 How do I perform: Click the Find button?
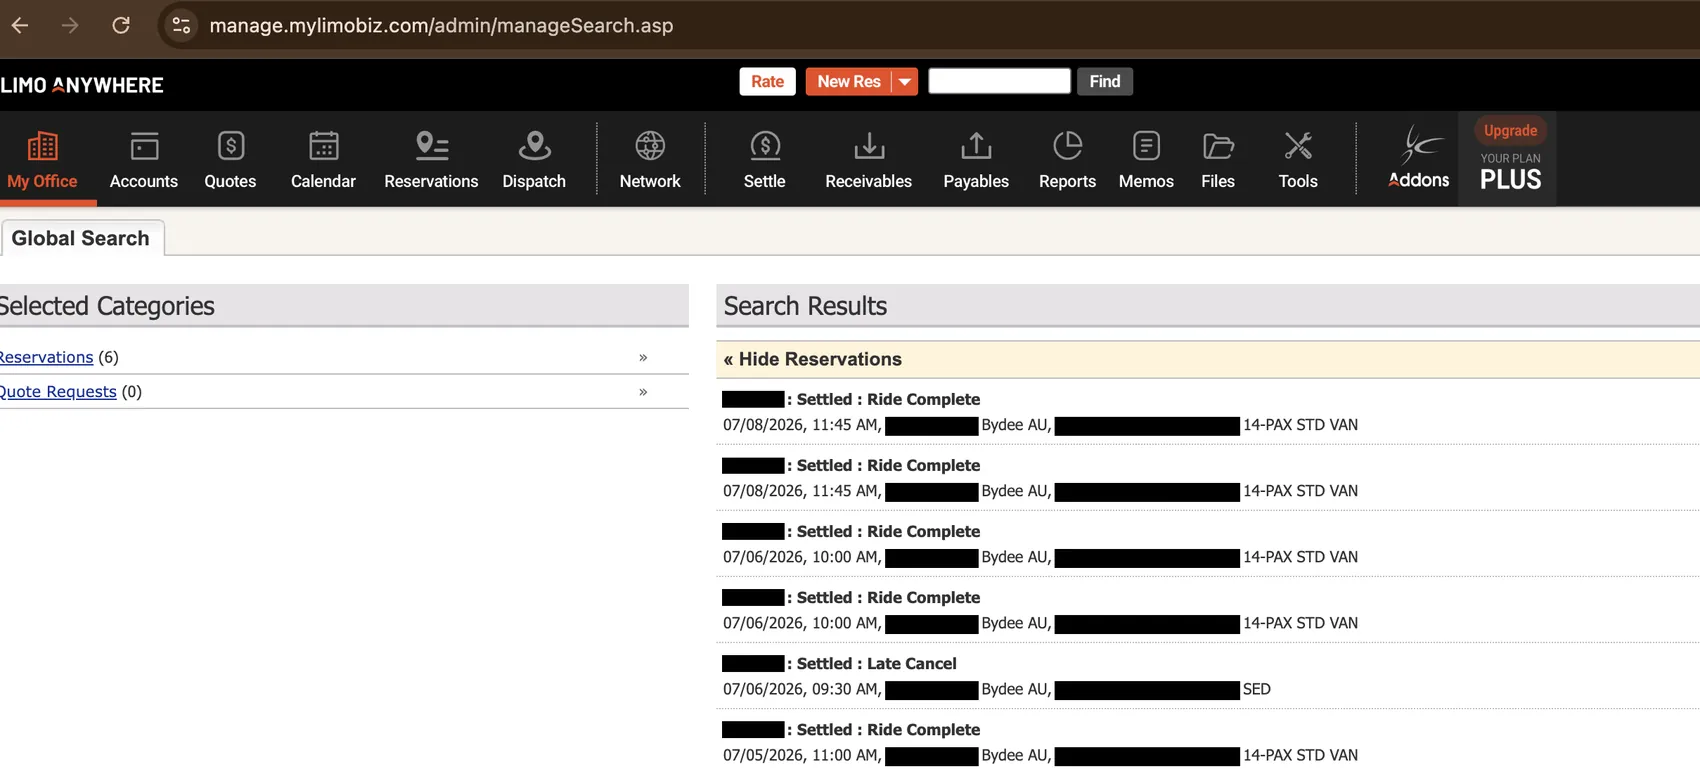tap(1105, 82)
